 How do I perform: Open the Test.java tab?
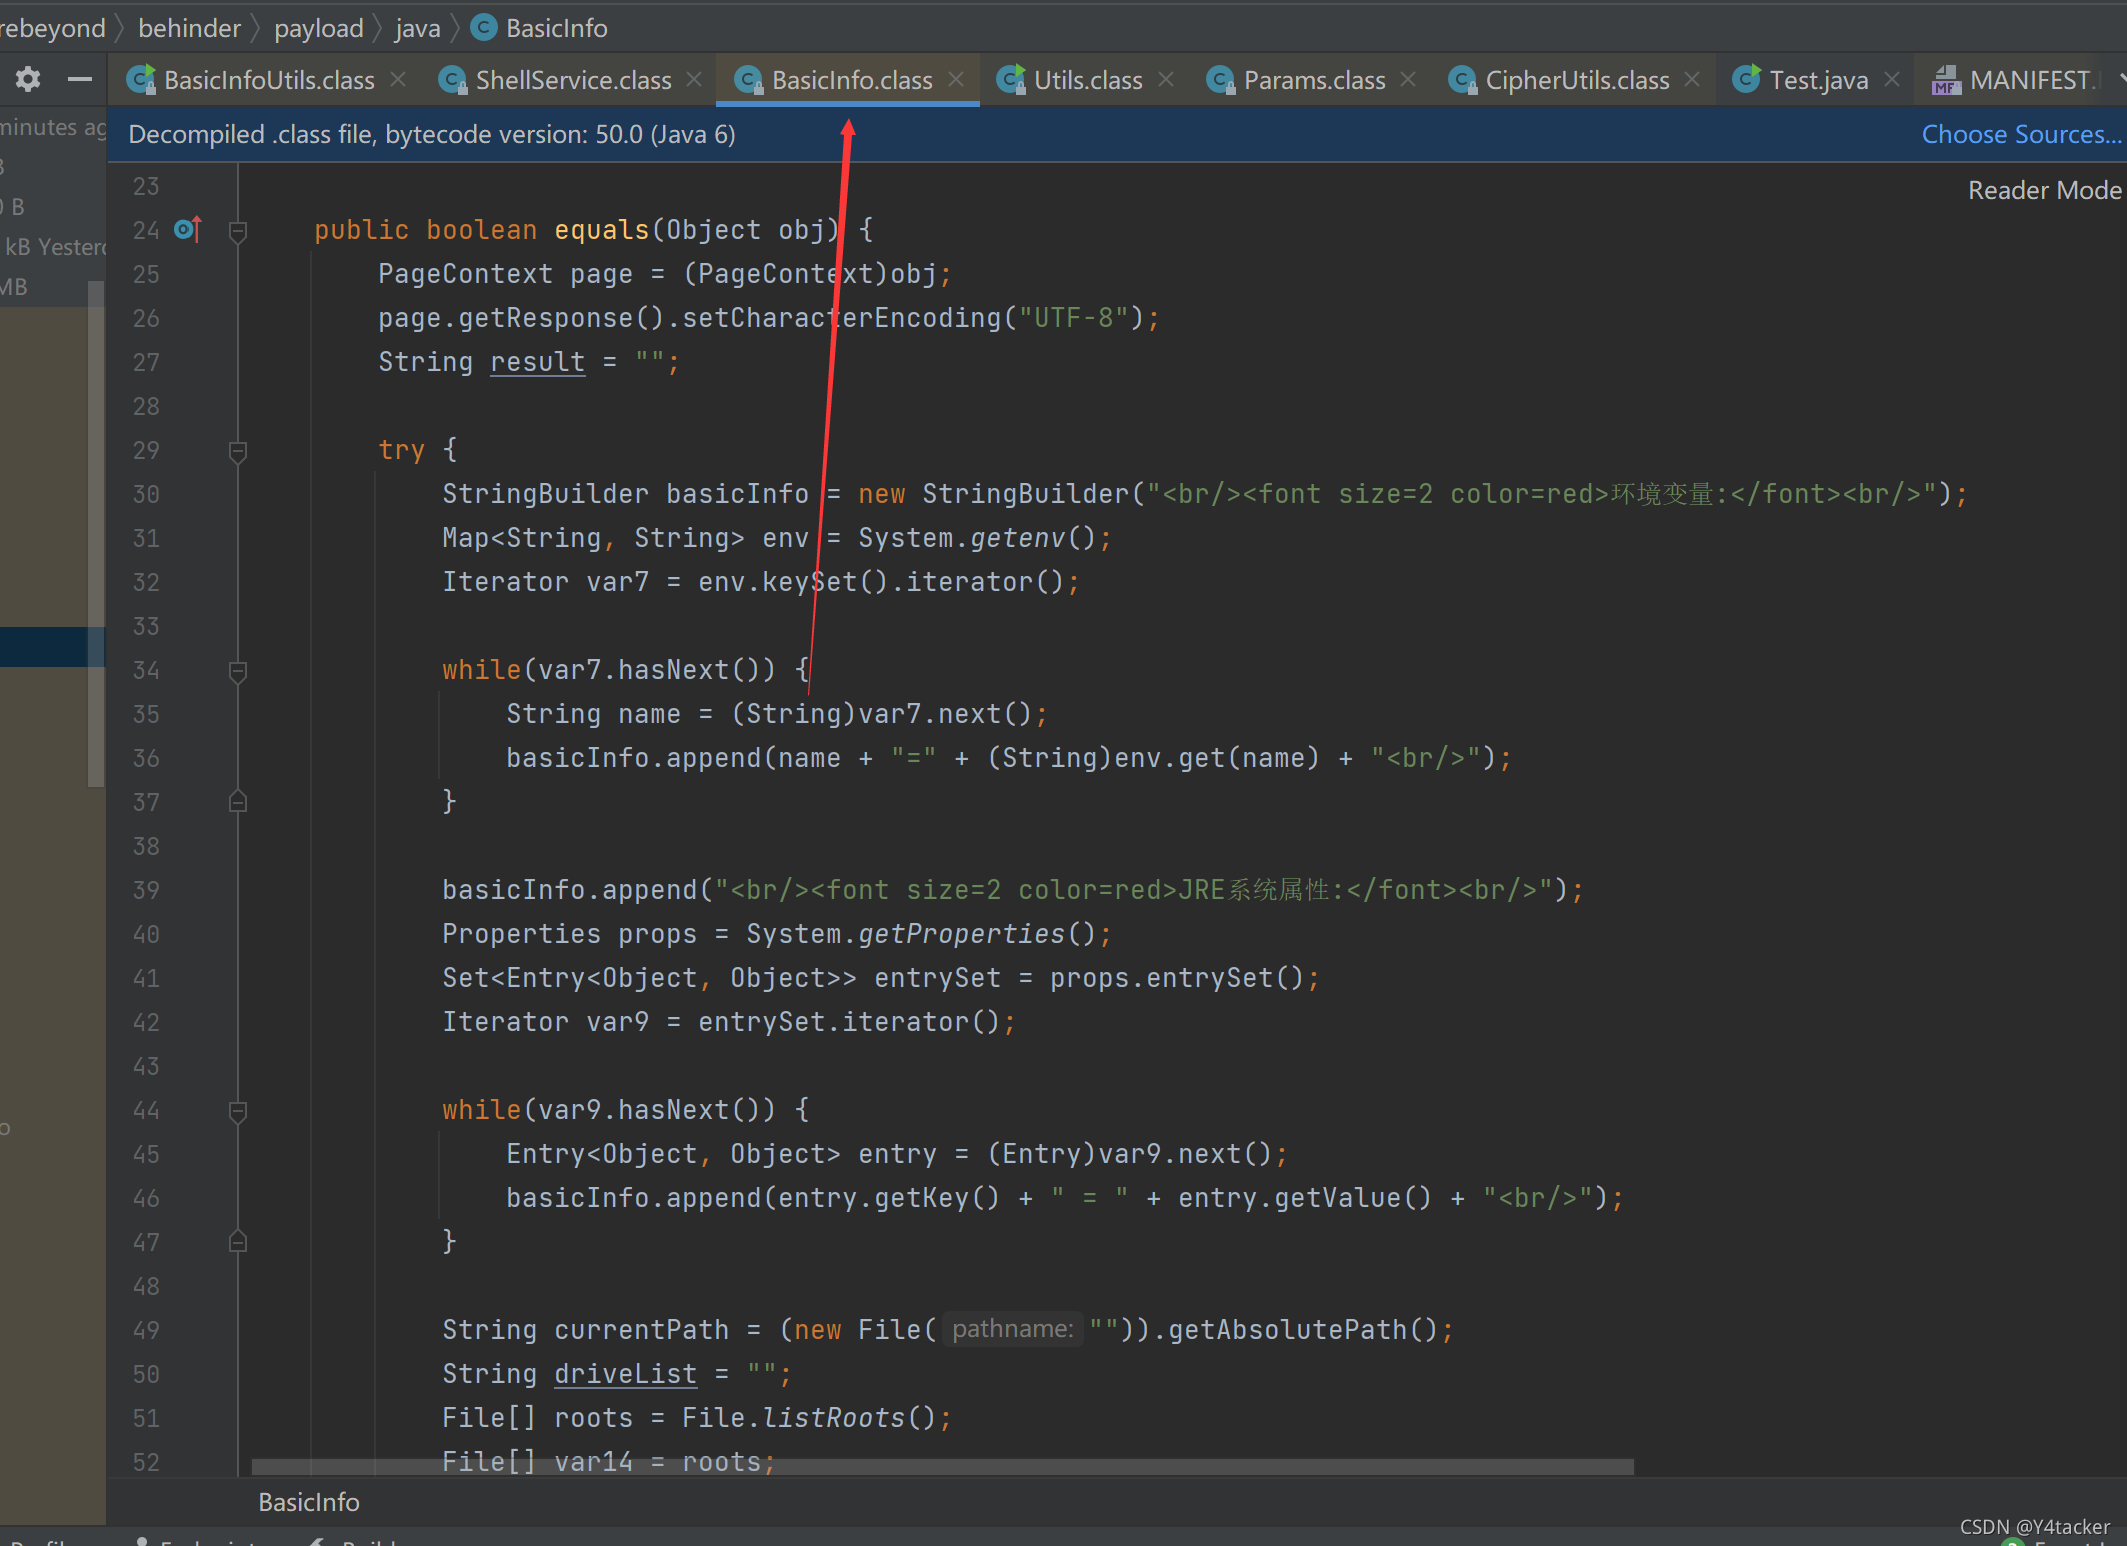[1817, 80]
